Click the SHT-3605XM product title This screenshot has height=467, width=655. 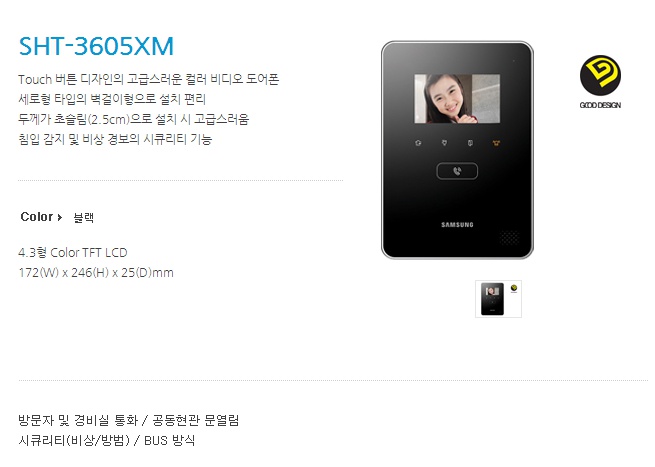pos(96,46)
